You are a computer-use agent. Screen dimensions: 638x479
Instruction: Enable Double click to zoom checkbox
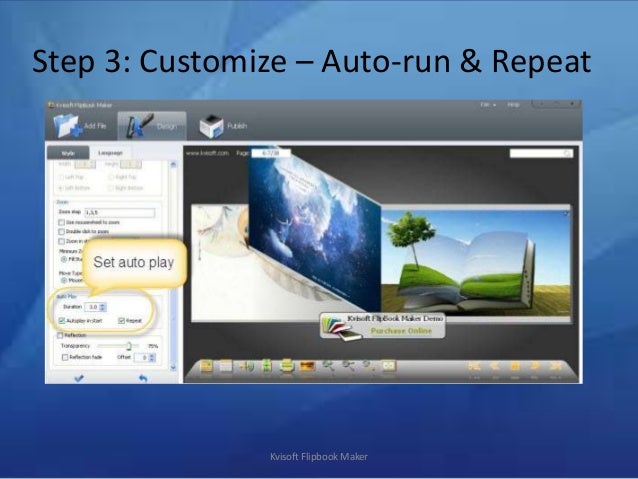[x=61, y=232]
